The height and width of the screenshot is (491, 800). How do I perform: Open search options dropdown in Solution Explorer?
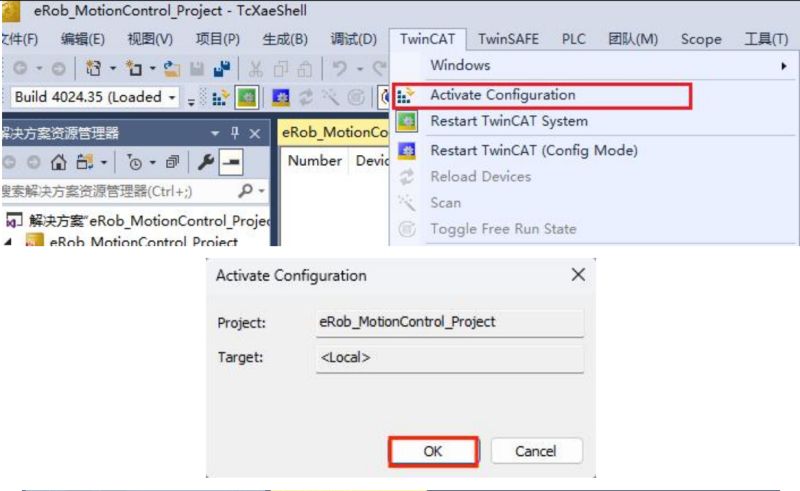[262, 191]
